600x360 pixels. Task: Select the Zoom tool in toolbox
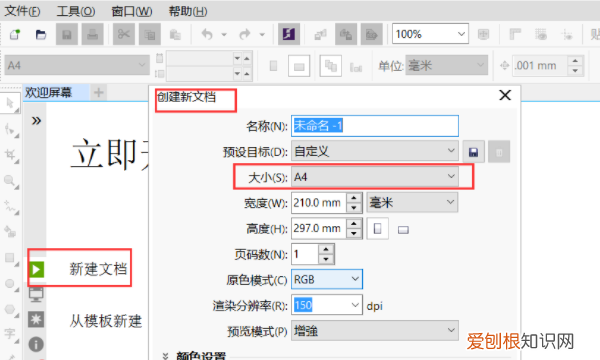click(10, 181)
